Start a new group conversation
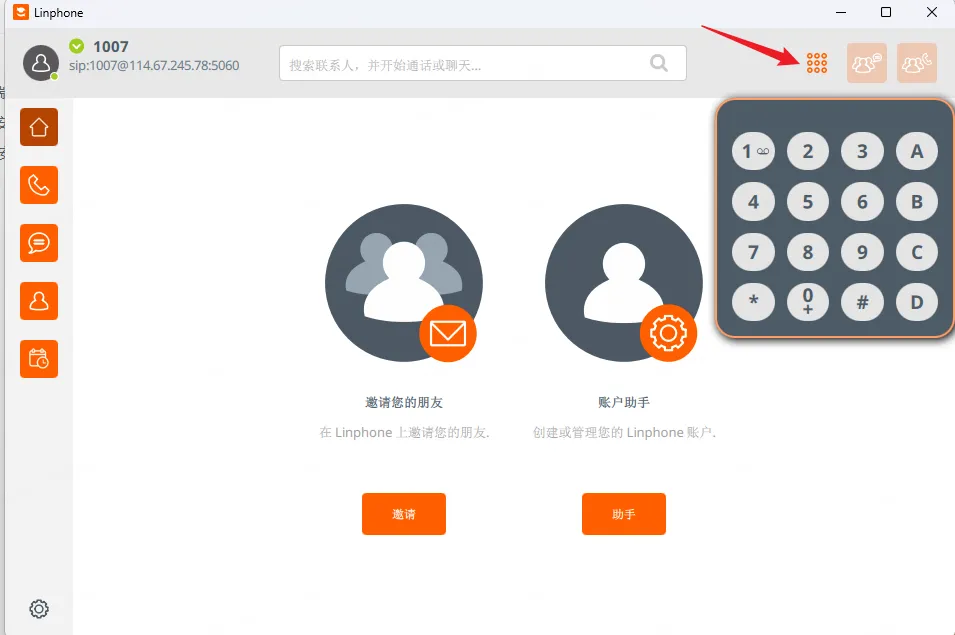Screen dimensions: 955x635 click(866, 62)
